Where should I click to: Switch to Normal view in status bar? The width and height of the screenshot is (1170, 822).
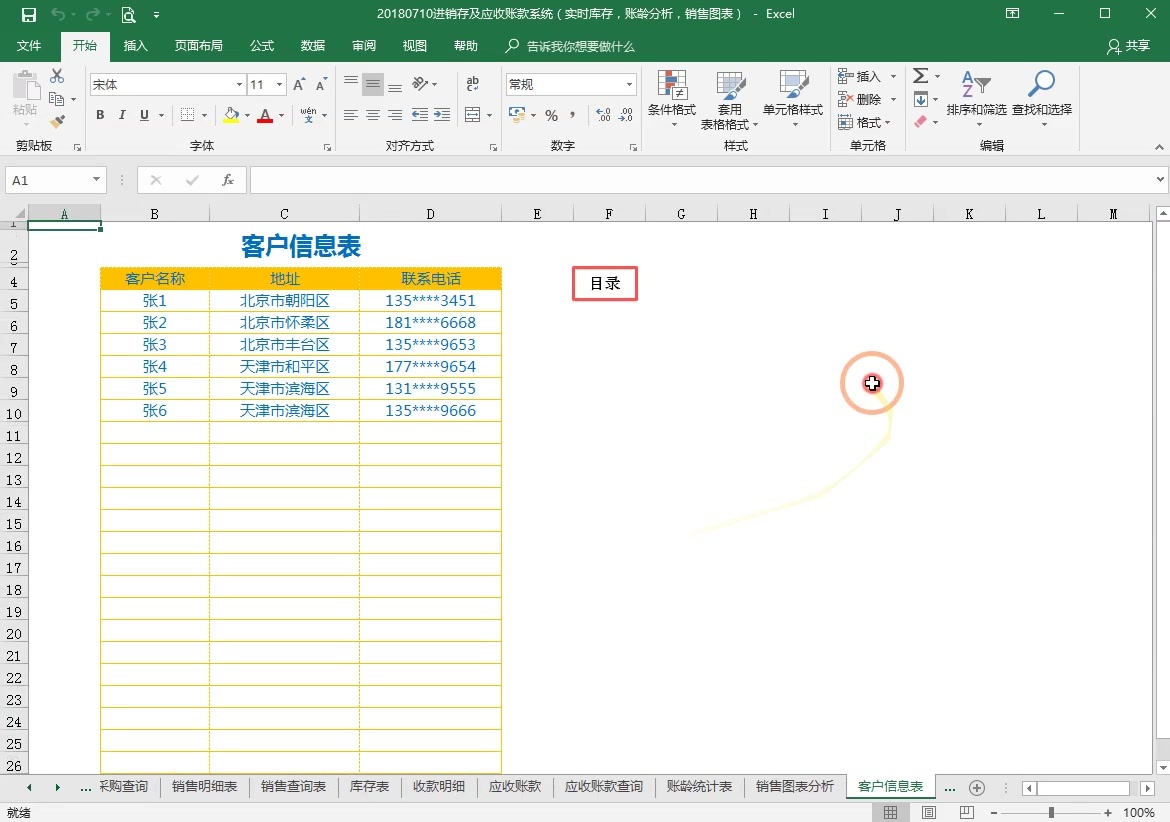pyautogui.click(x=890, y=812)
